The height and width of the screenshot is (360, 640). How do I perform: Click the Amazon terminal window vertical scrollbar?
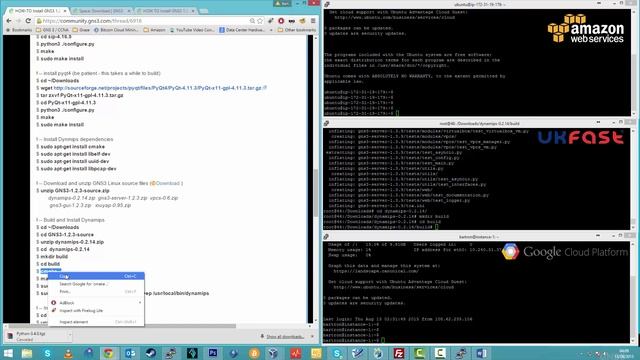tap(633, 62)
